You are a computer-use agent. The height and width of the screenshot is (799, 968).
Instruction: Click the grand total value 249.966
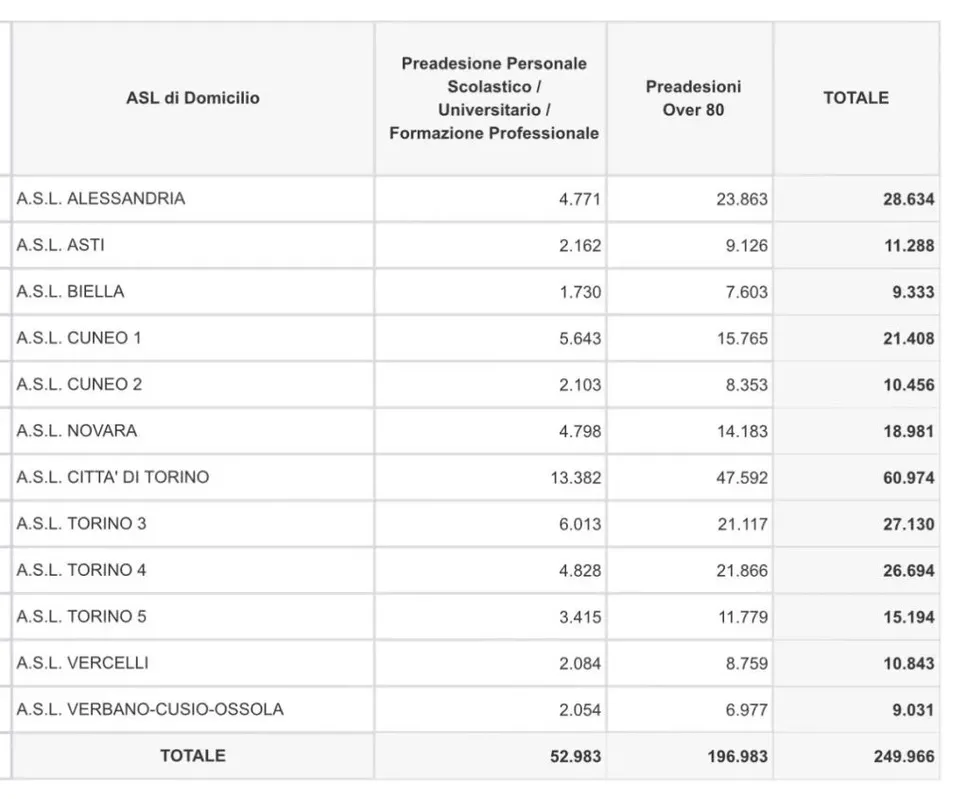pyautogui.click(x=904, y=756)
